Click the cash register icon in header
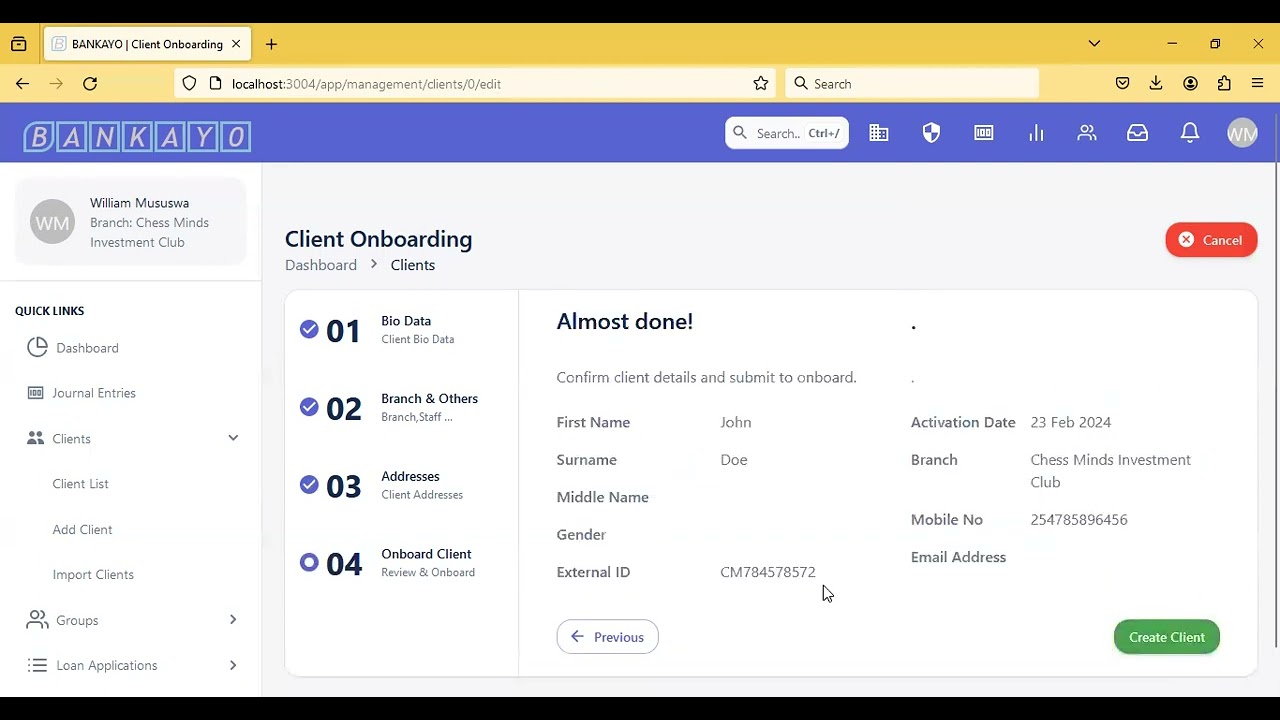This screenshot has width=1280, height=720. tap(984, 133)
